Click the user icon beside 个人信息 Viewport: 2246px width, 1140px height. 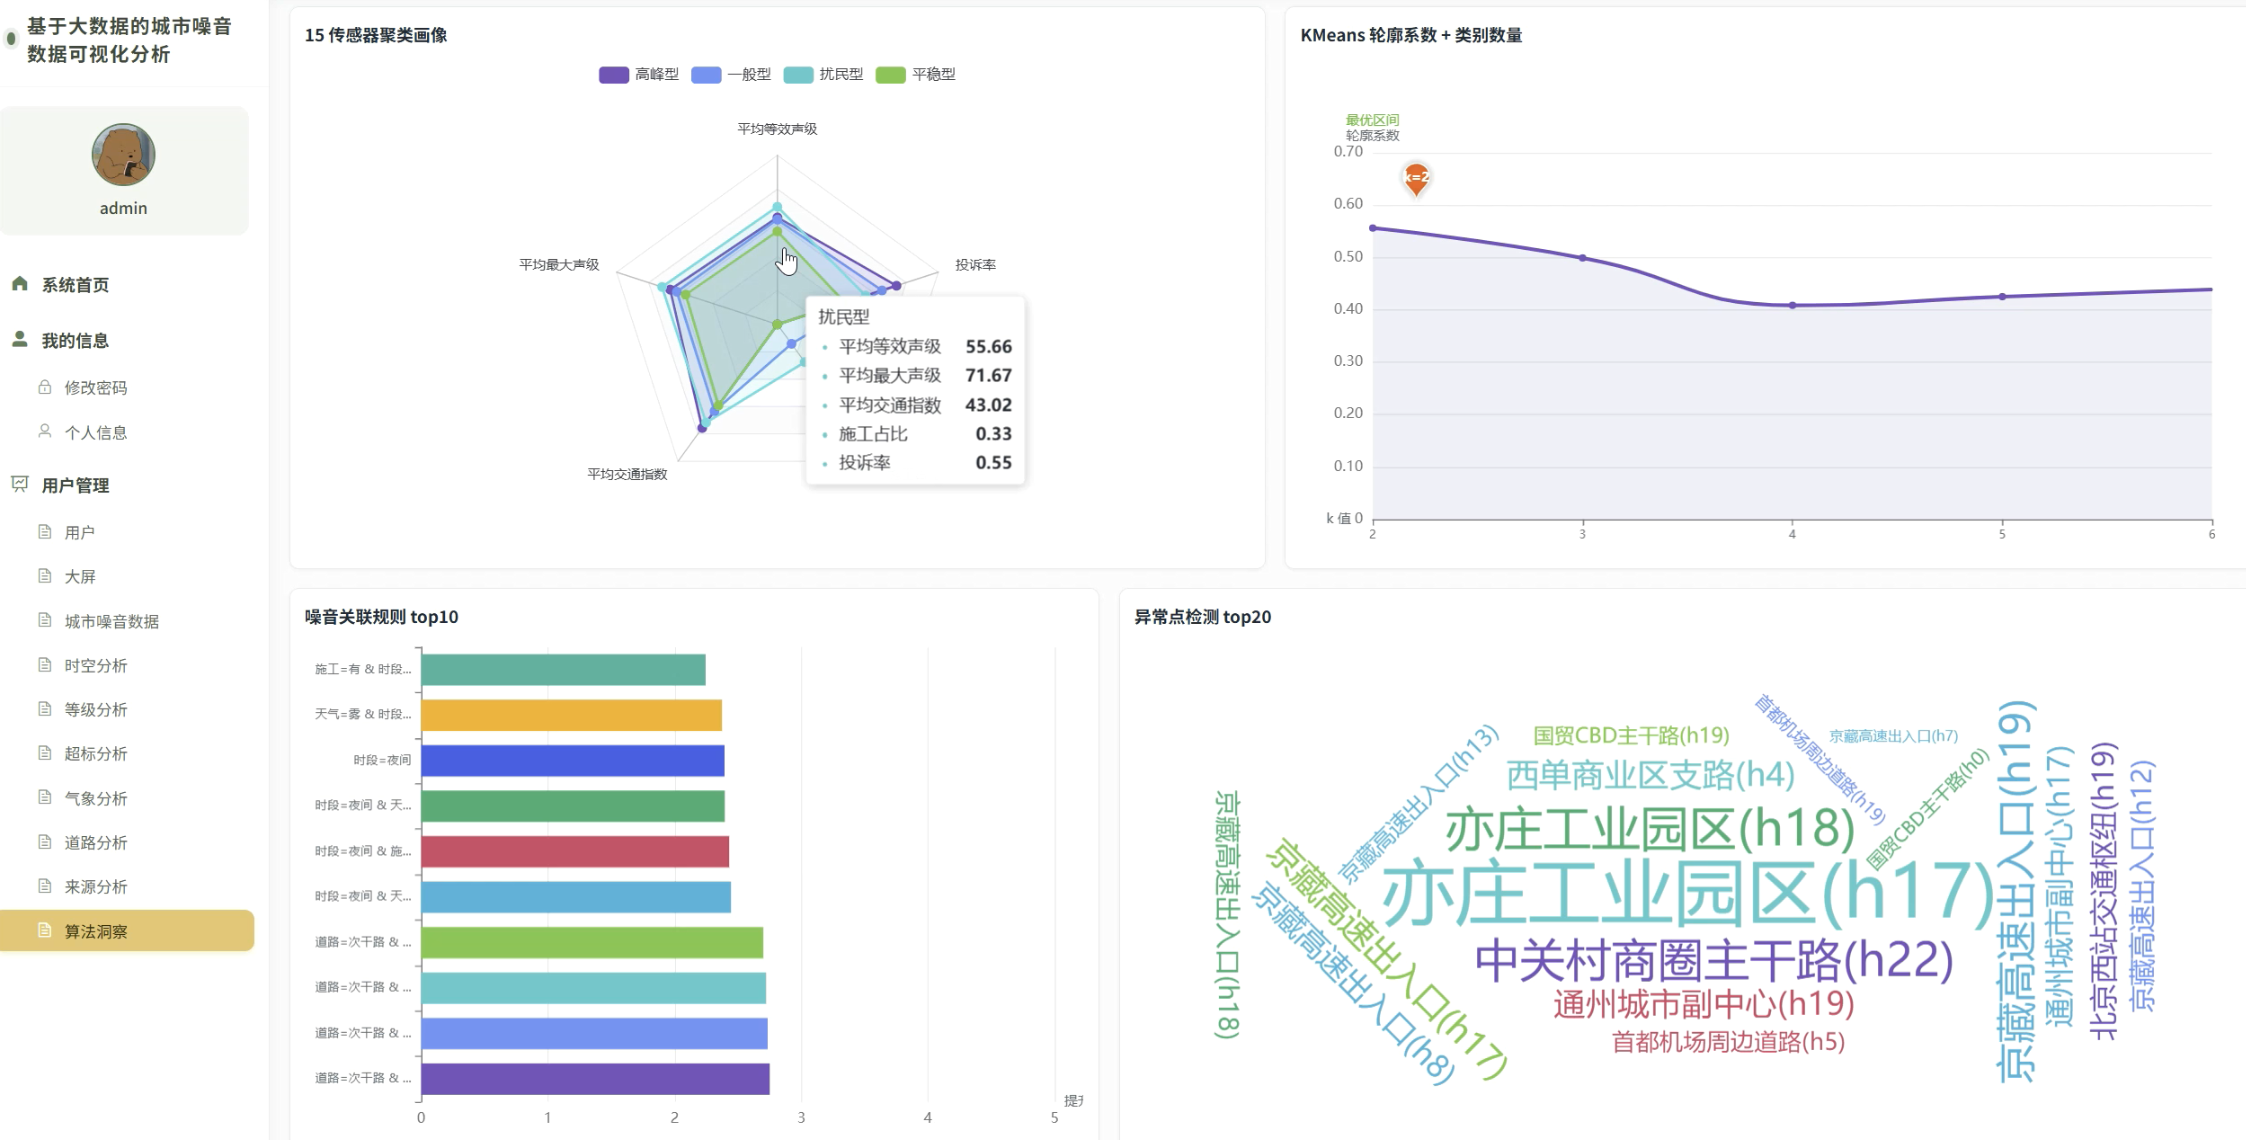45,431
